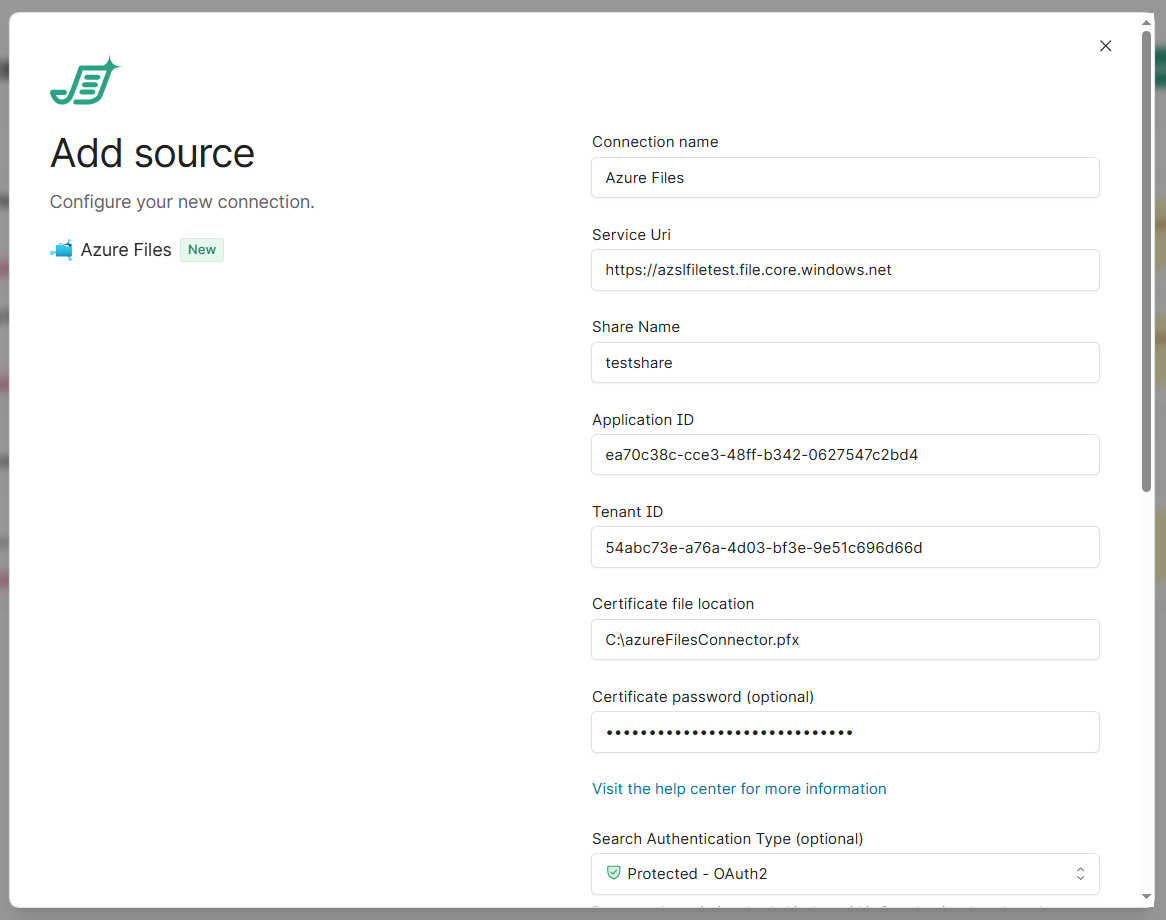Click the dialog's vertical scrollbar thumb
This screenshot has height=920, width=1166.
coord(1146,260)
